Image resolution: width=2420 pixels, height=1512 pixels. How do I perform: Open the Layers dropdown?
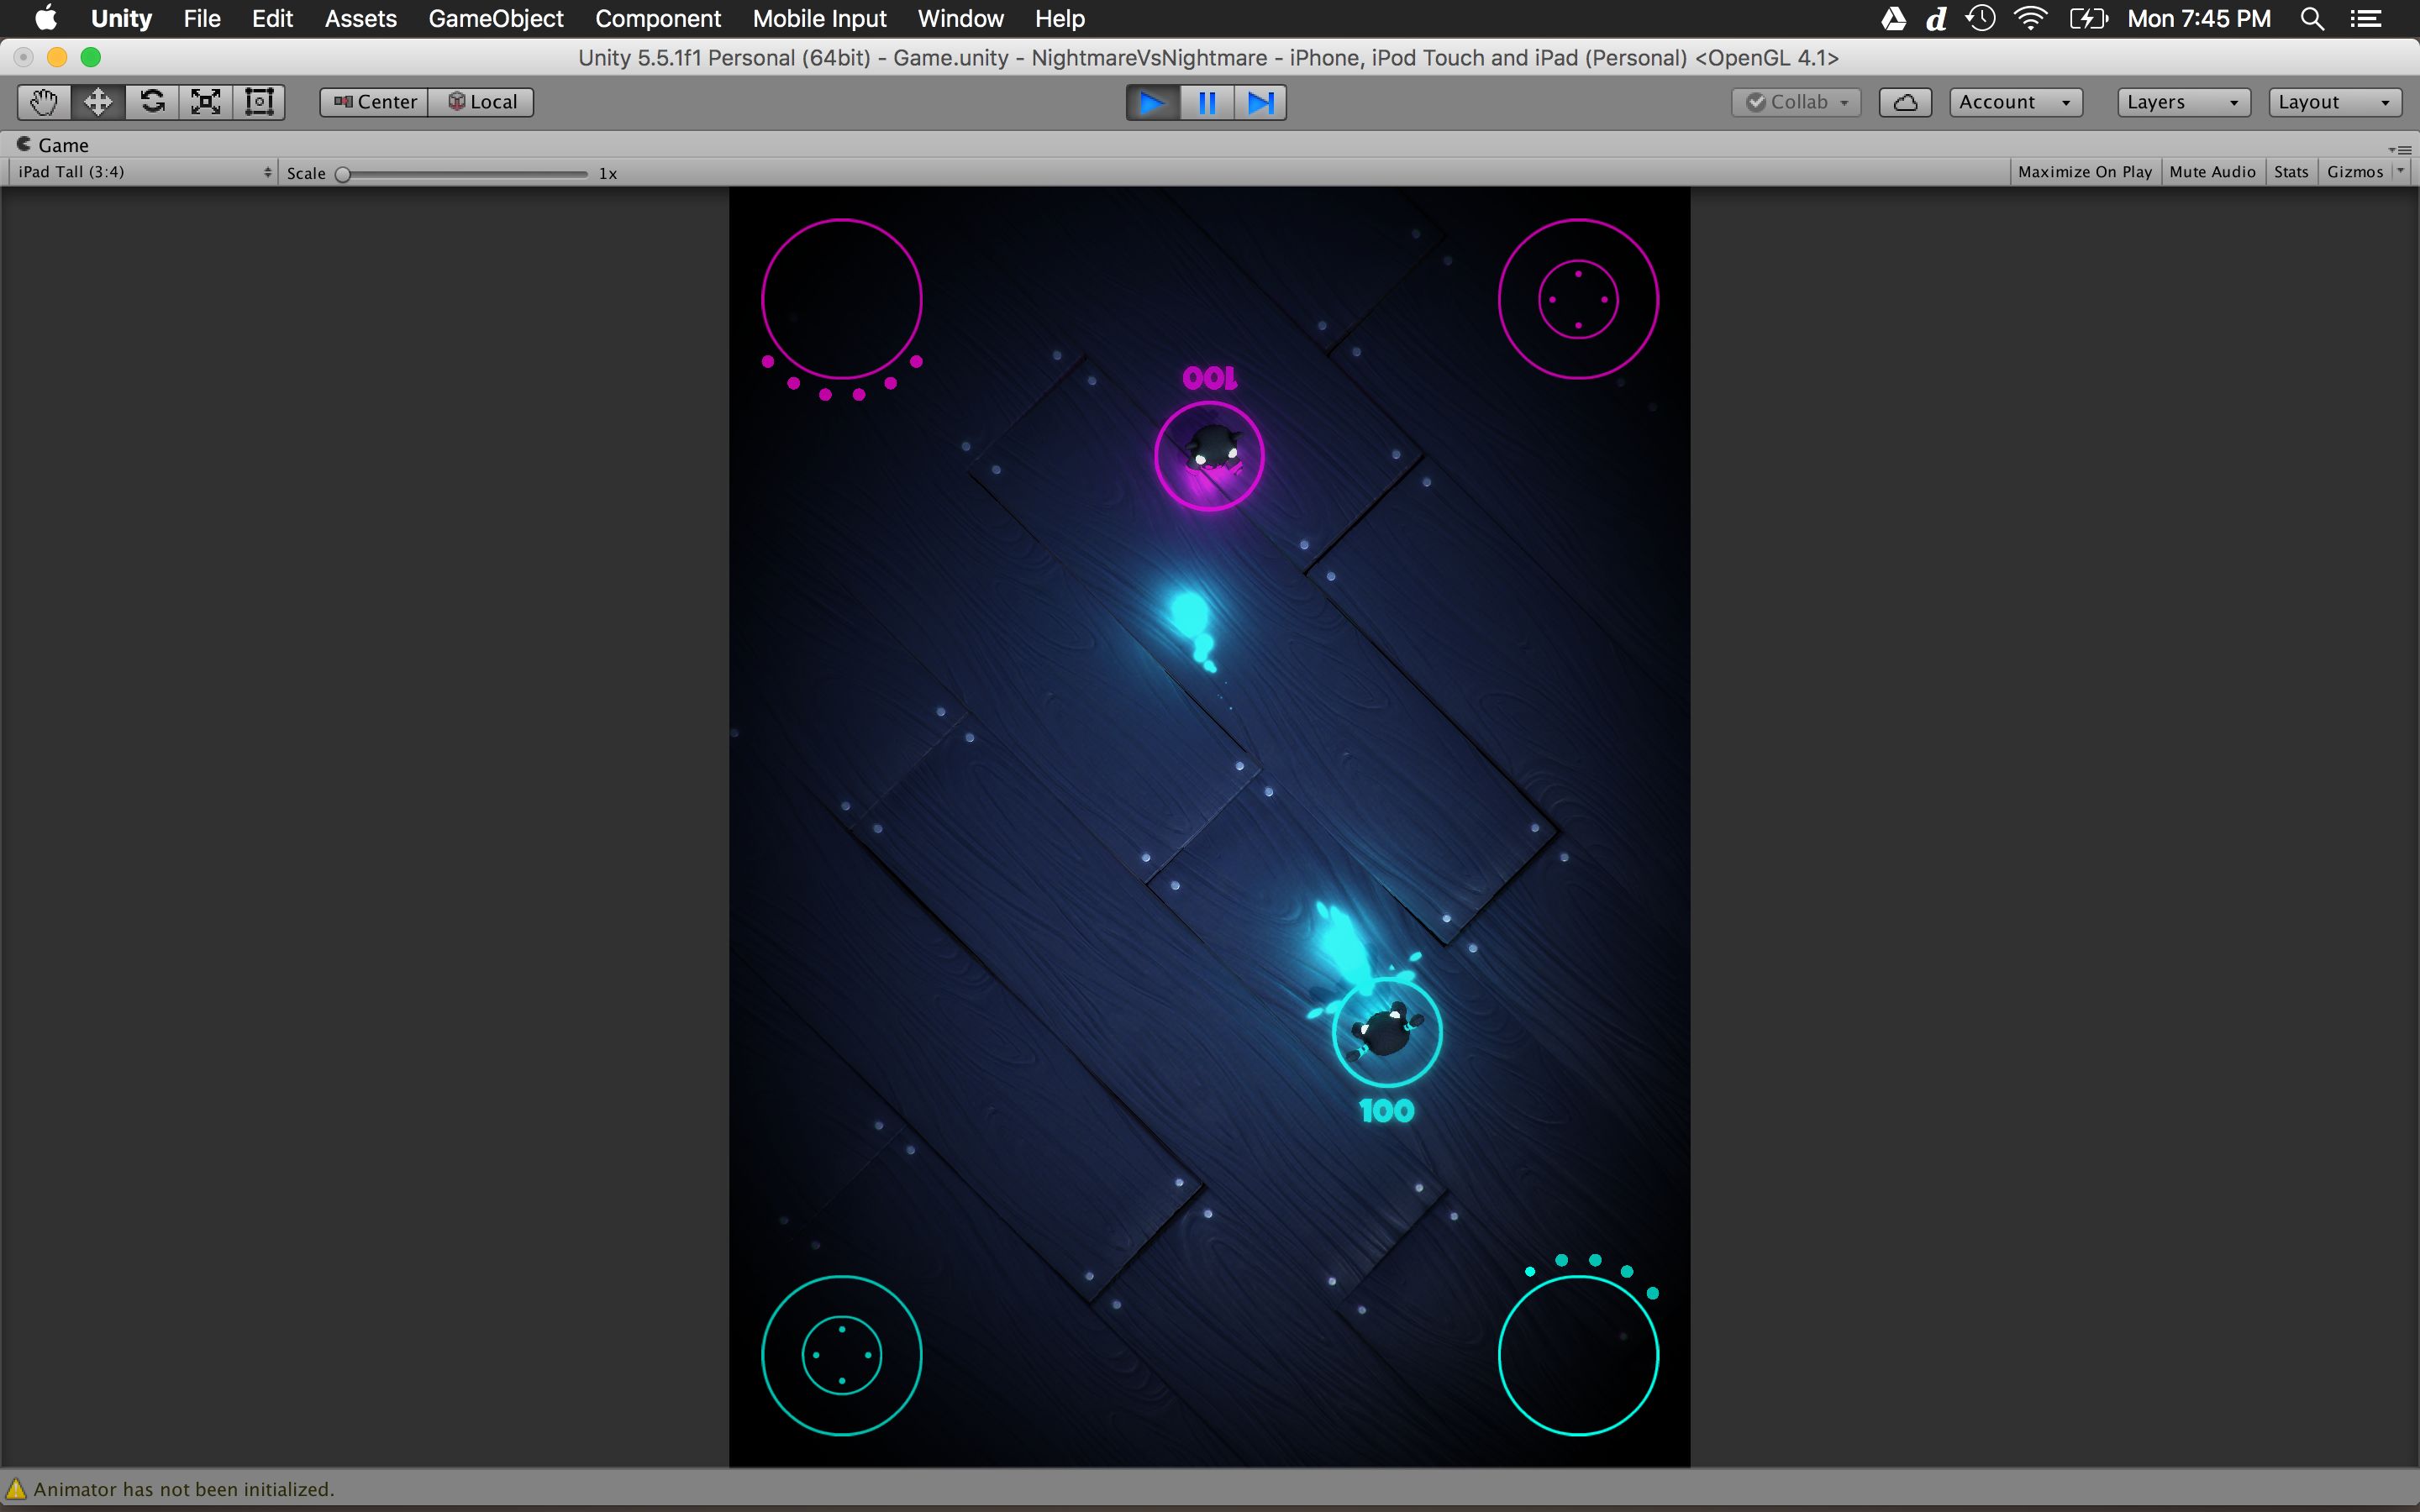(x=2183, y=102)
